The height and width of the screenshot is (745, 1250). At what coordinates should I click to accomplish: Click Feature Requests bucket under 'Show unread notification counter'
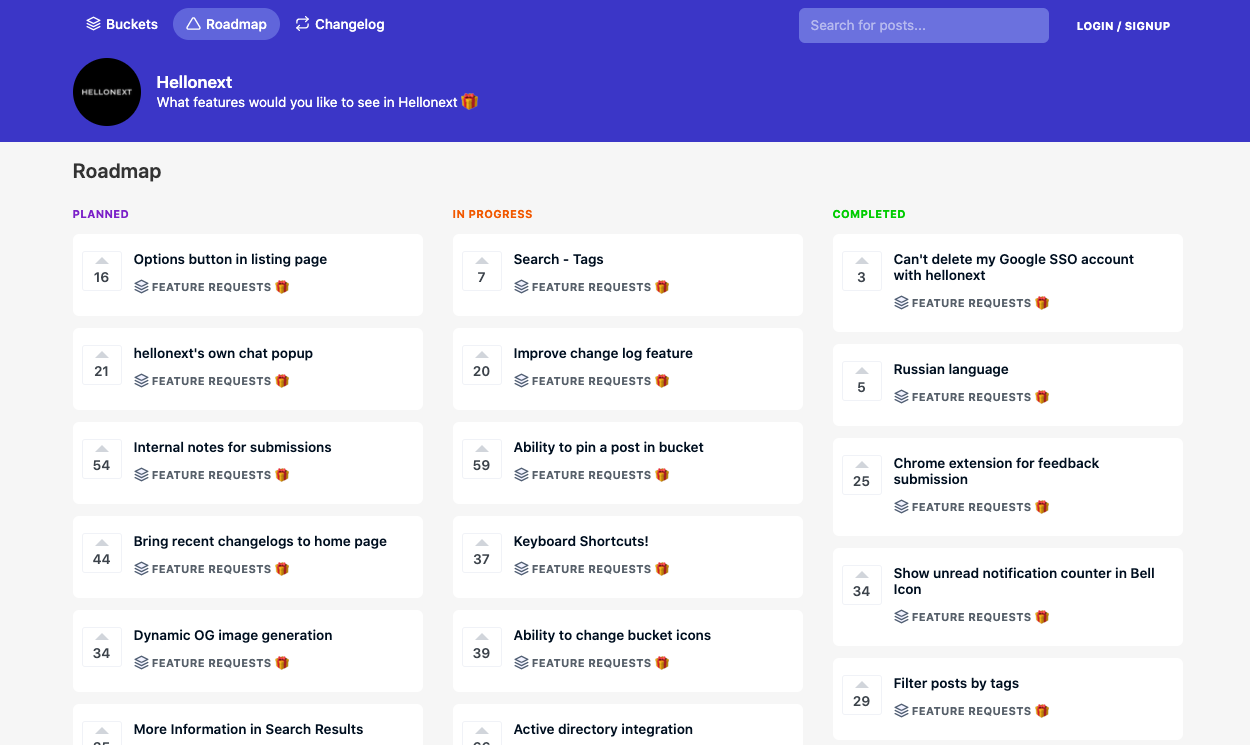tap(972, 617)
